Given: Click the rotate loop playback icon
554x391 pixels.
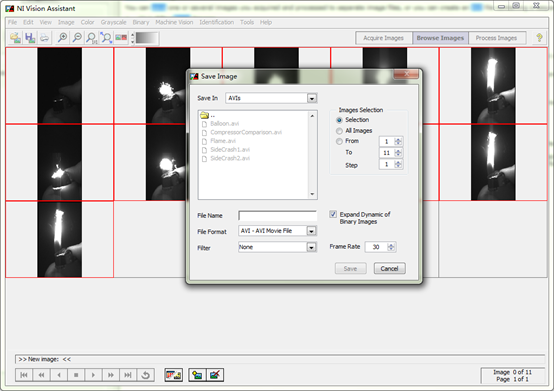Looking at the screenshot, I should (x=146, y=375).
